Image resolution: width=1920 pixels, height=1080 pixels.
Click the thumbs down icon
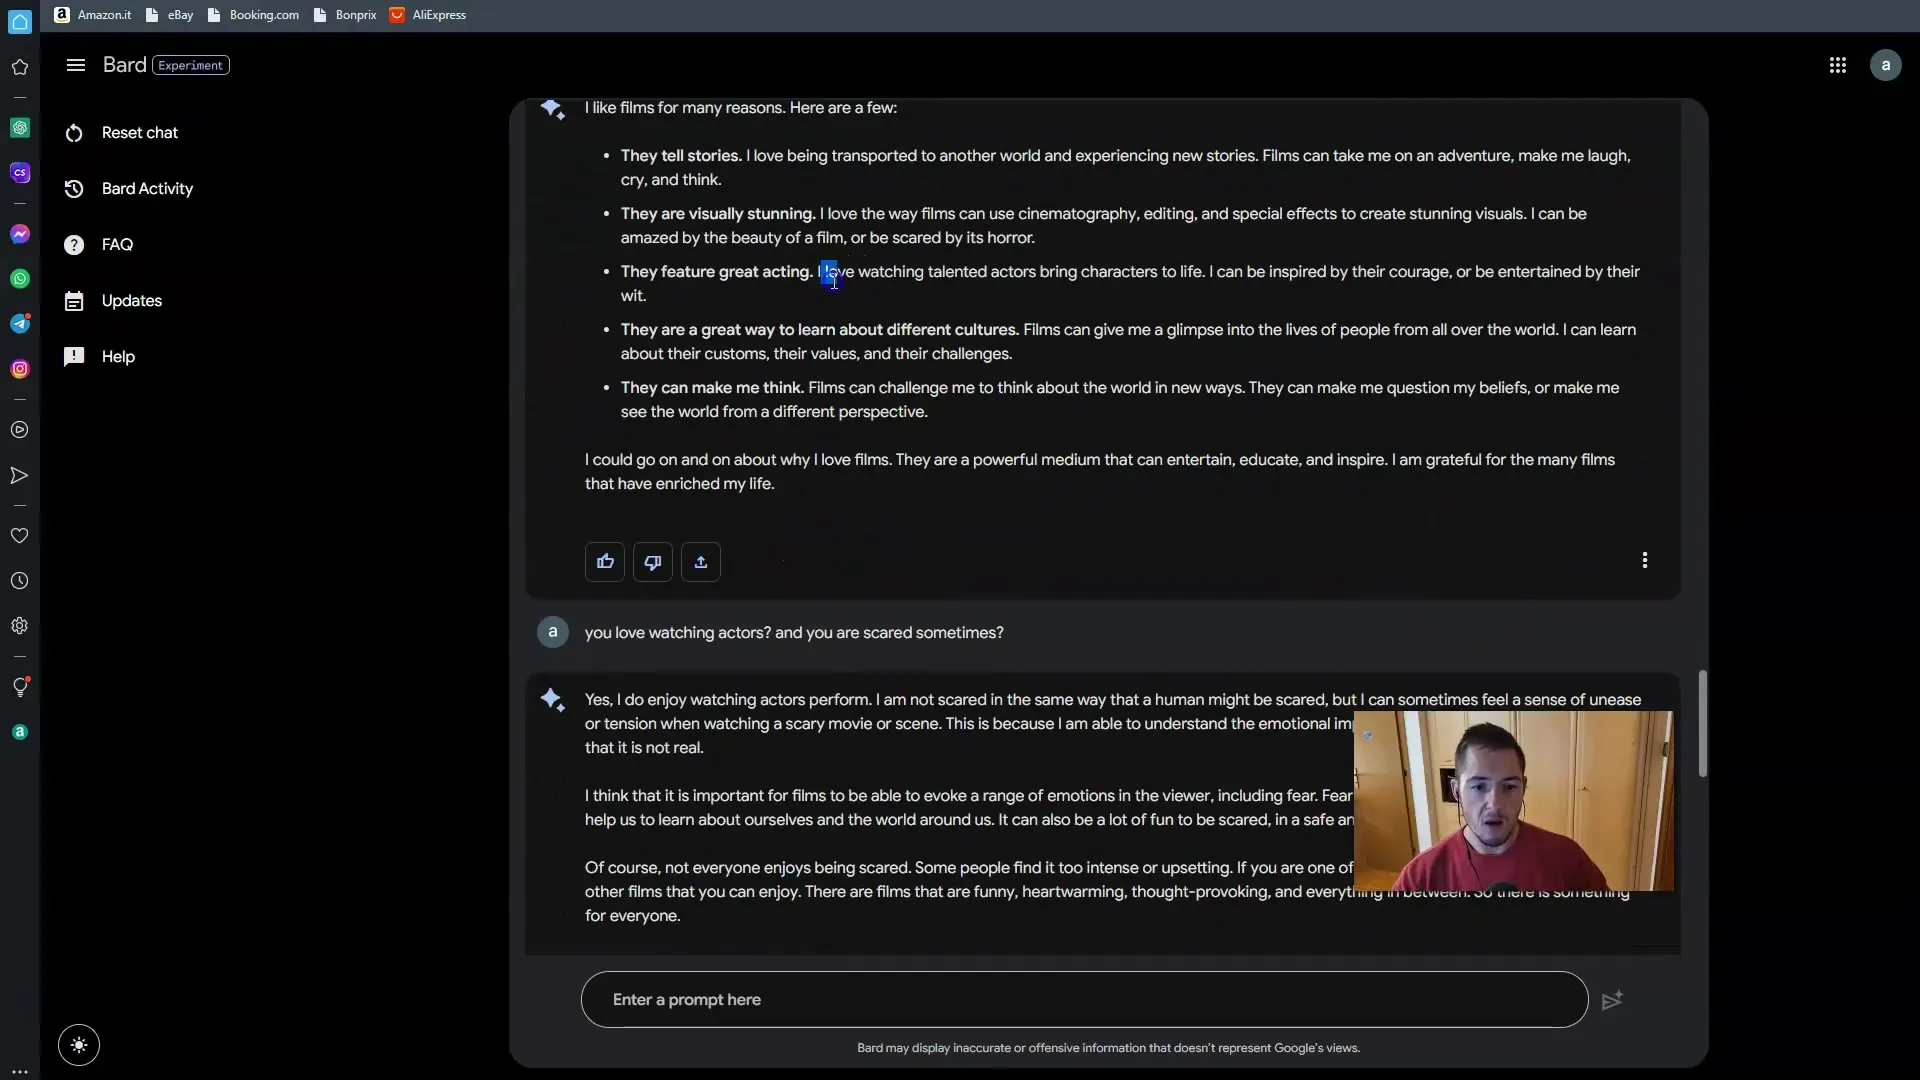(x=653, y=560)
